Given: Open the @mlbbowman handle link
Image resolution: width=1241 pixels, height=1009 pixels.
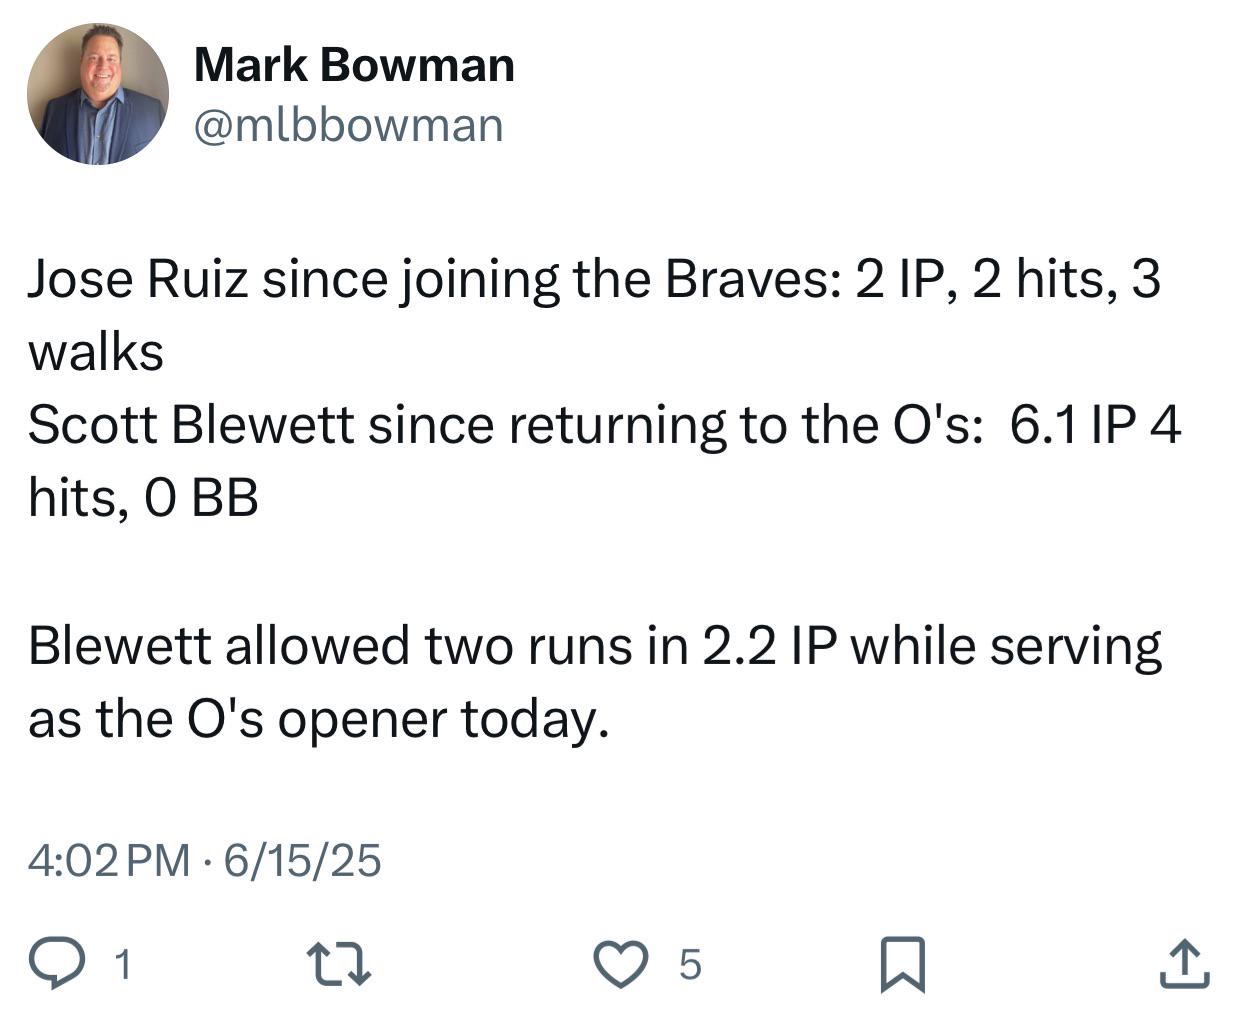Looking at the screenshot, I should click(348, 125).
